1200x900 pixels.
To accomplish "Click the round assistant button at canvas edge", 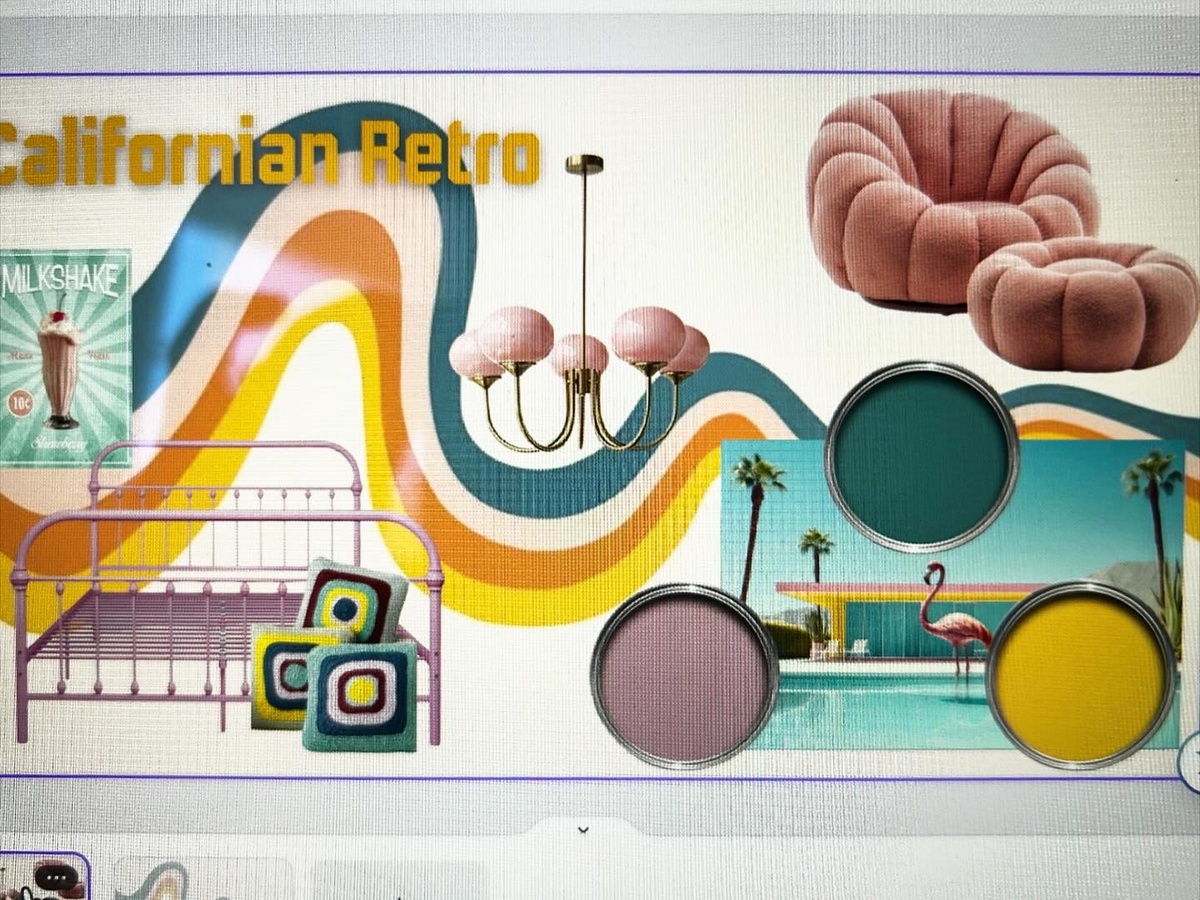I will [1192, 760].
